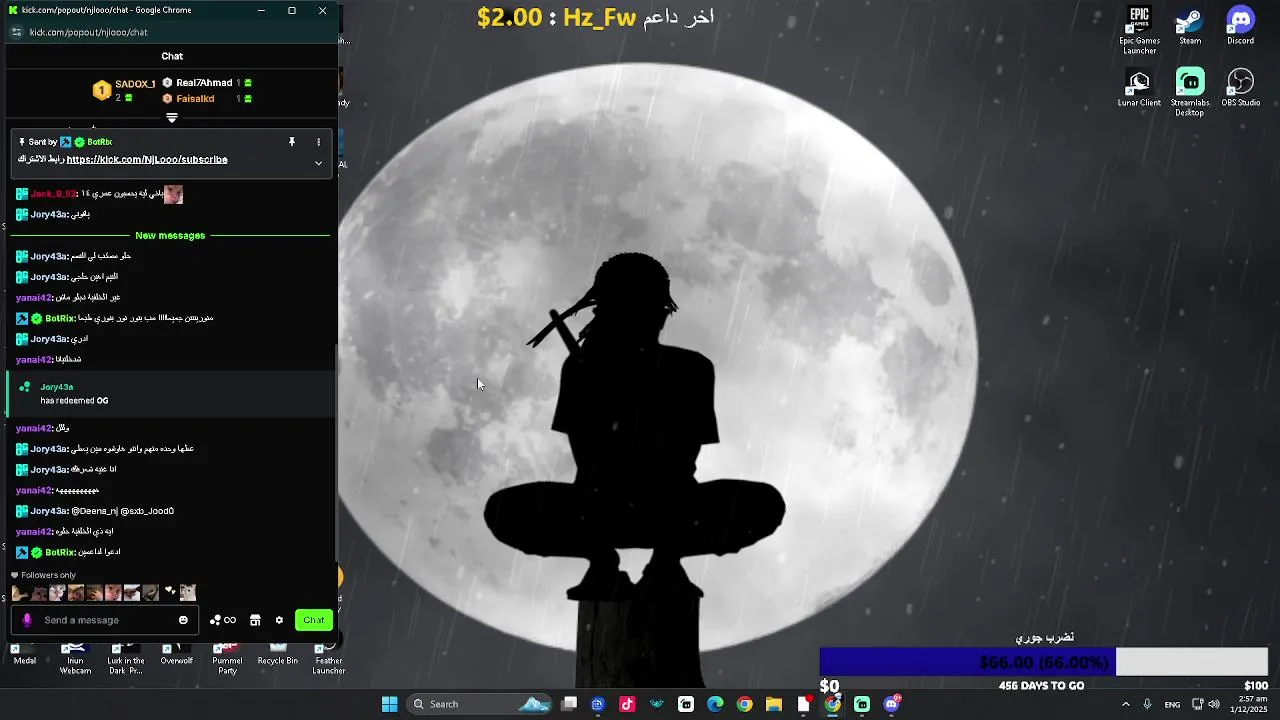Screen dimensions: 1280x720
Task: Open the volume tray icon
Action: pyautogui.click(x=1214, y=704)
